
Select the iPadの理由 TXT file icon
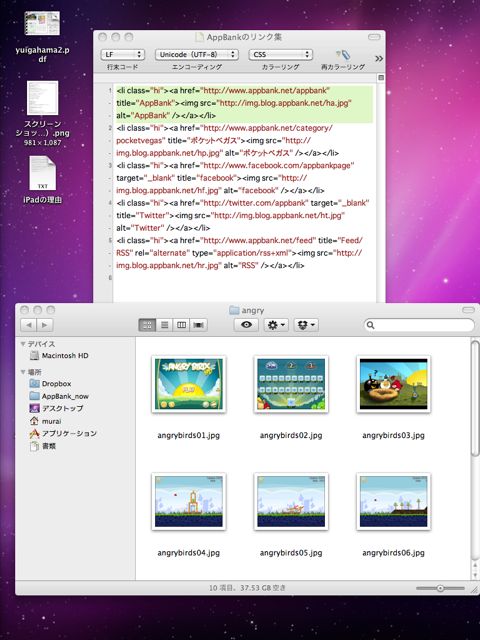(x=42, y=173)
